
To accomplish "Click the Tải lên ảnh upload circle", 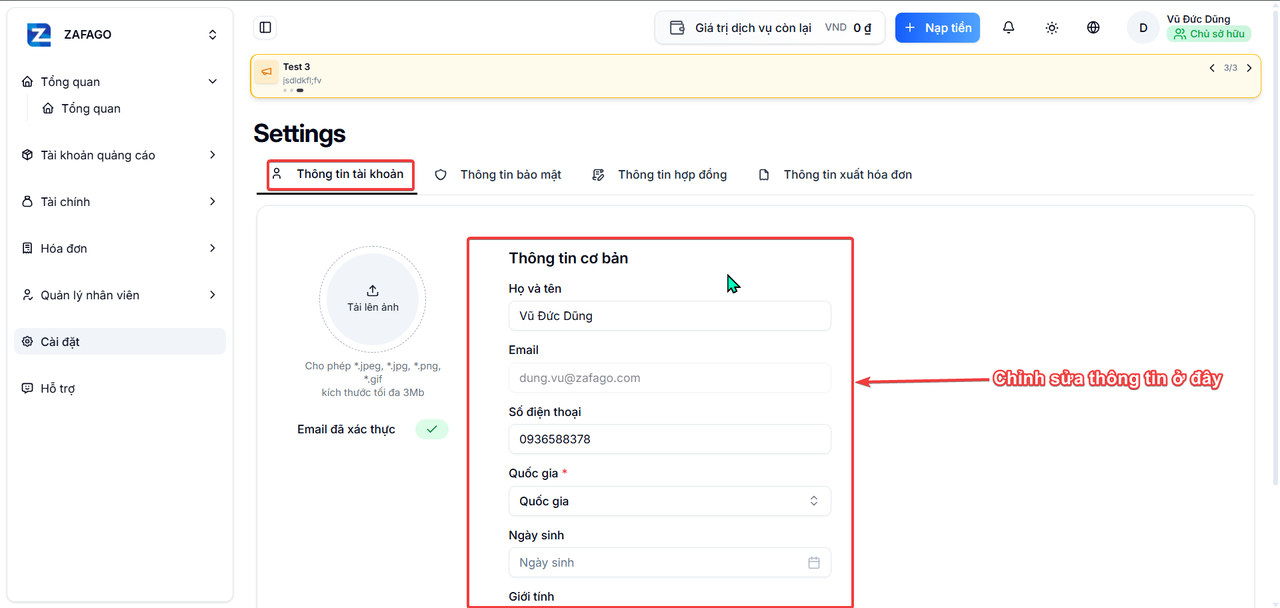I will pyautogui.click(x=373, y=299).
